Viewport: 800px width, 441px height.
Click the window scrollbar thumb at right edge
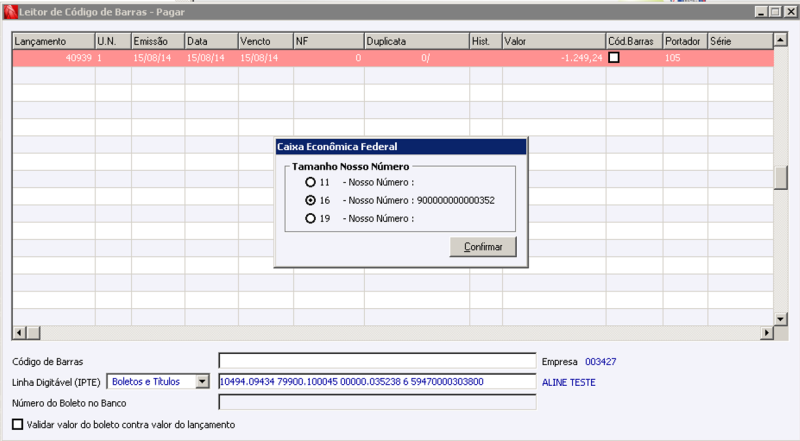(x=781, y=177)
